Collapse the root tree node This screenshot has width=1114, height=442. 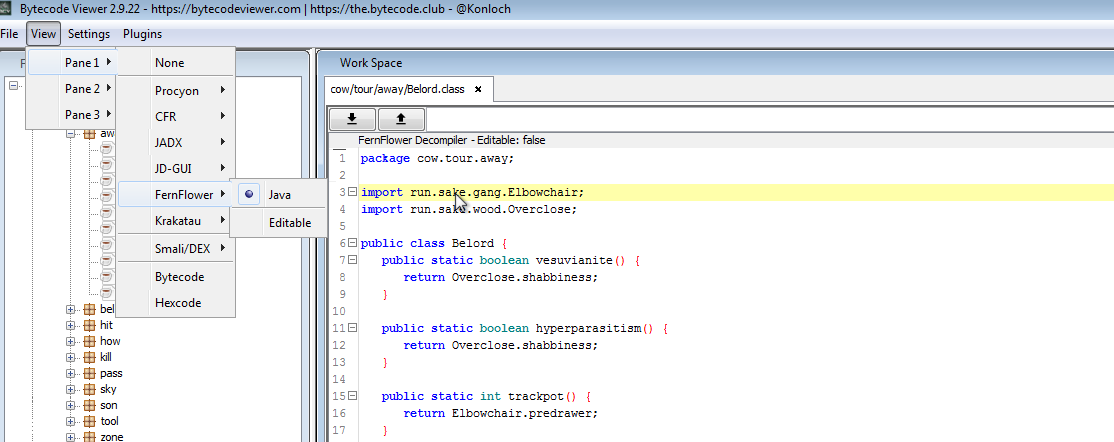point(13,85)
